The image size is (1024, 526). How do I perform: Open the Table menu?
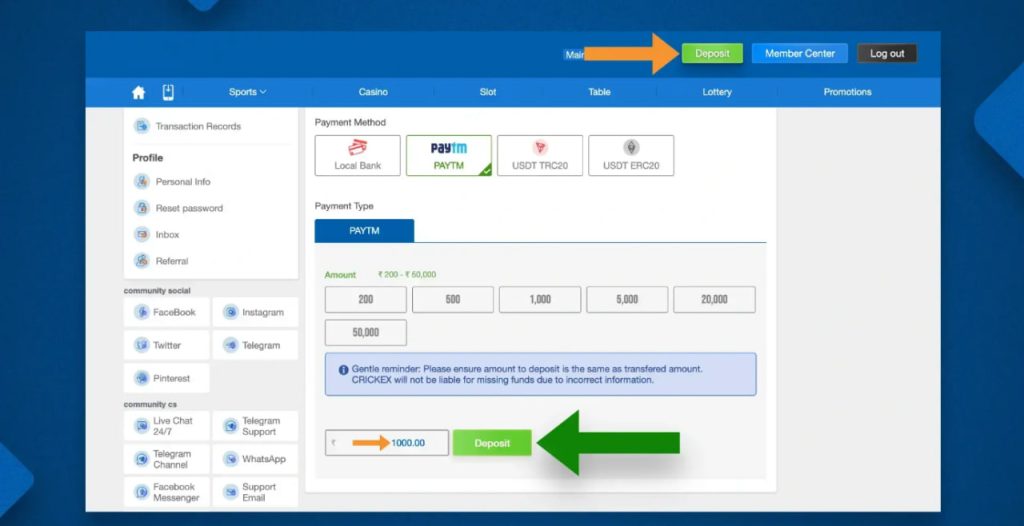pyautogui.click(x=599, y=92)
